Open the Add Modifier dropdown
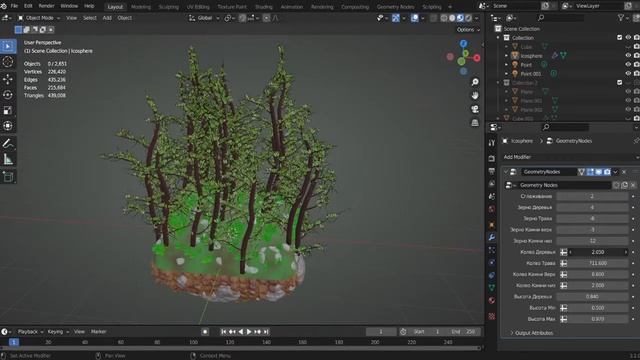 coord(571,157)
